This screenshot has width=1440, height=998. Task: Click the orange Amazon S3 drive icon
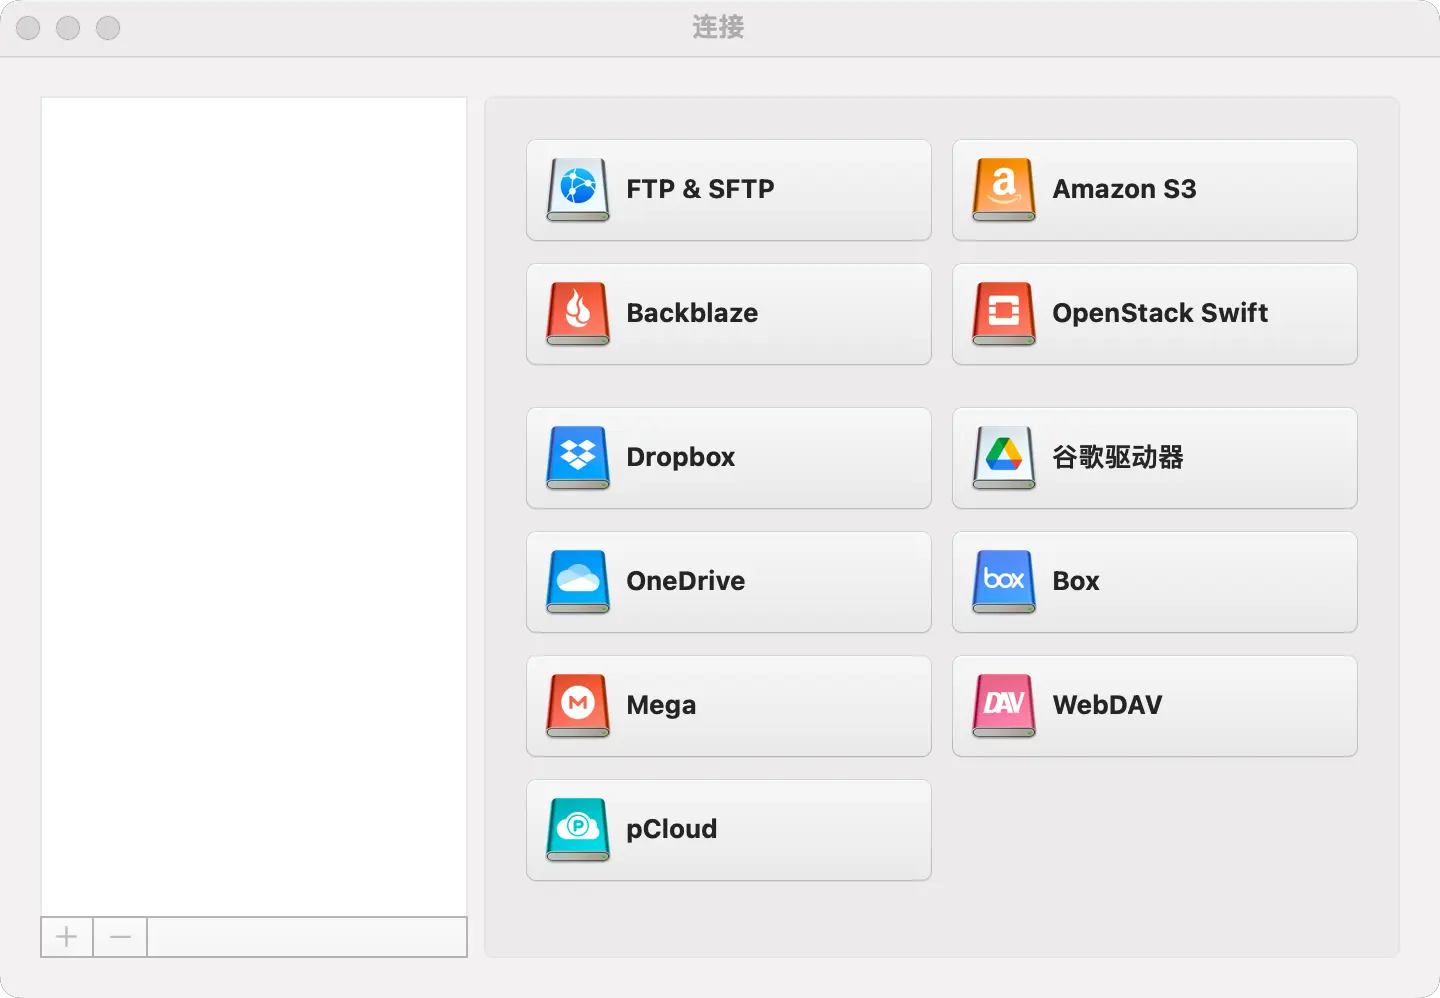pos(1004,189)
